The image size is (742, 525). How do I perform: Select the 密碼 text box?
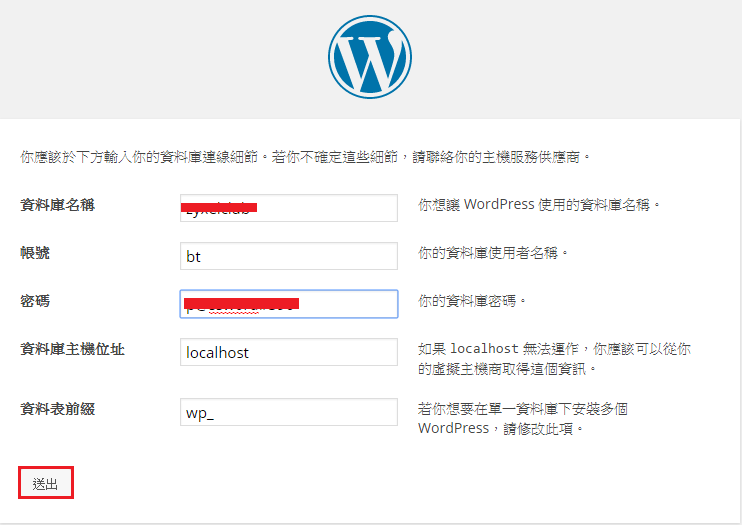pyautogui.click(x=289, y=303)
